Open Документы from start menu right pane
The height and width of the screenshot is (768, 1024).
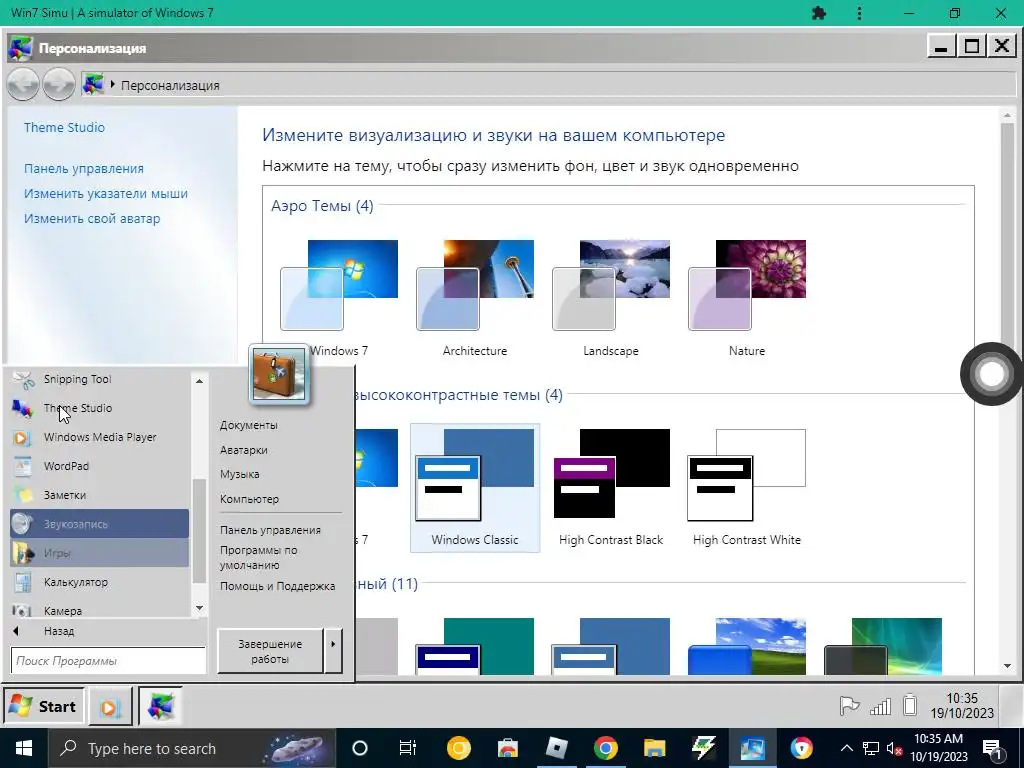tap(249, 425)
